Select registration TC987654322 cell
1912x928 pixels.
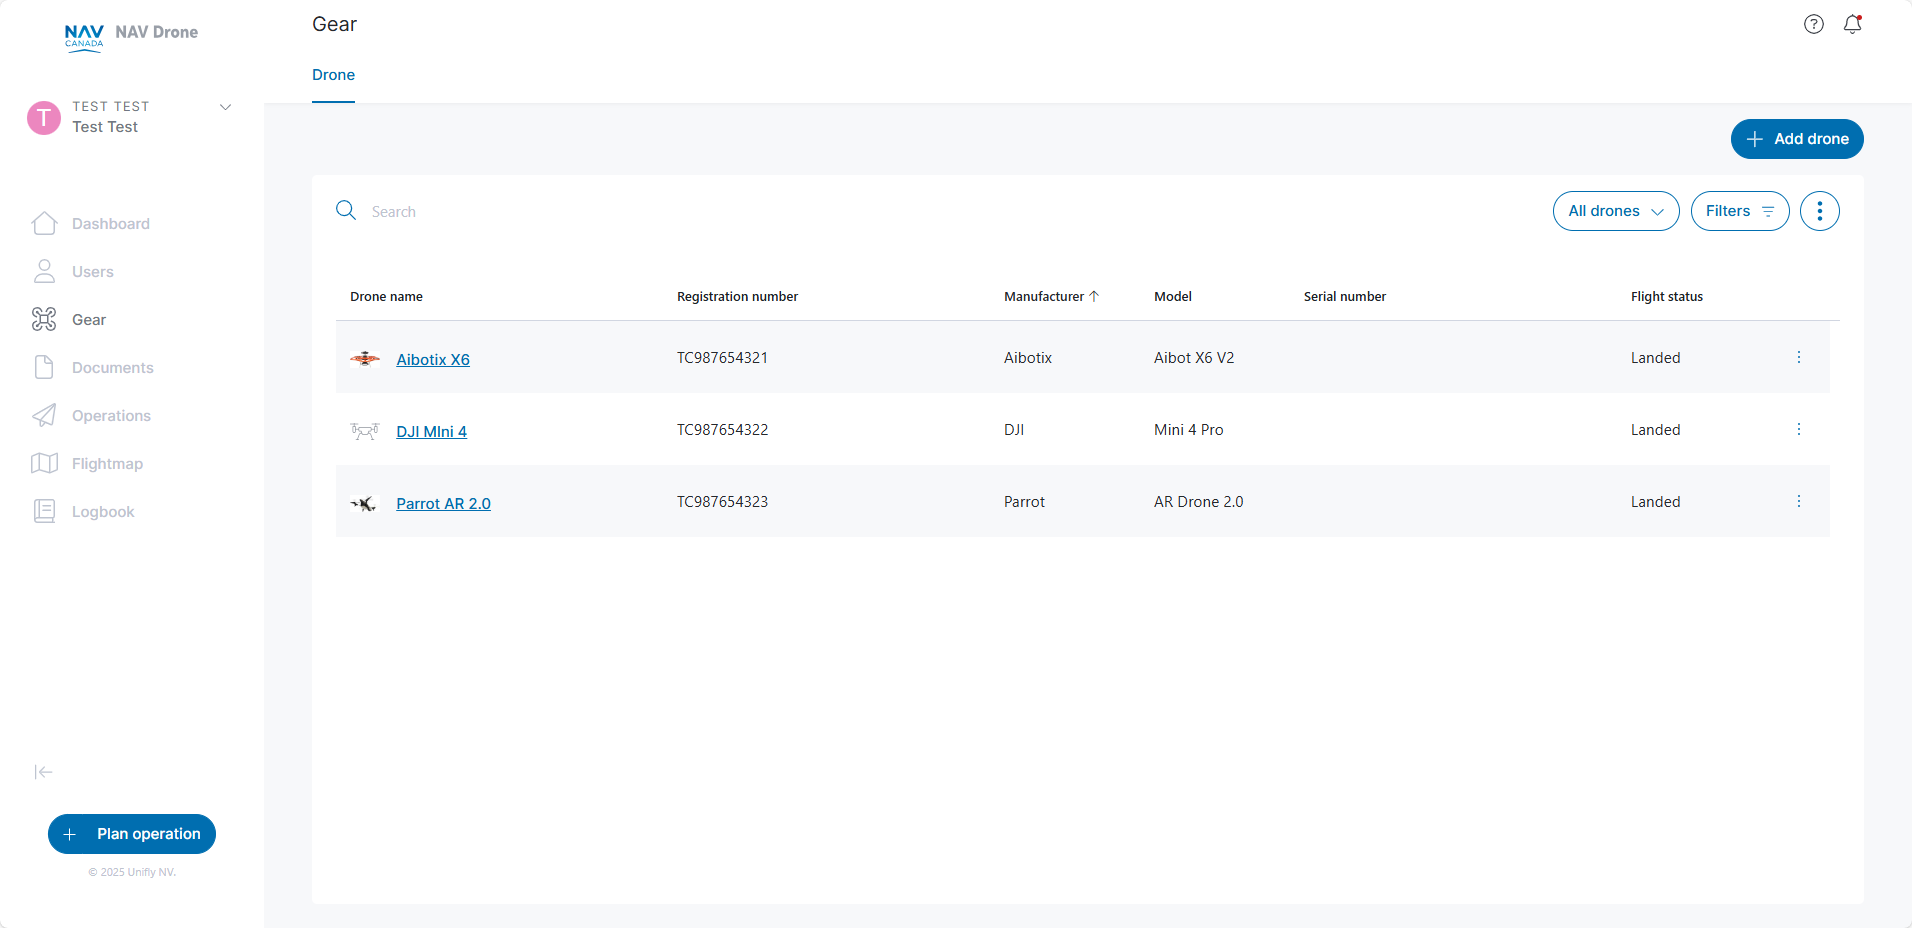(722, 430)
